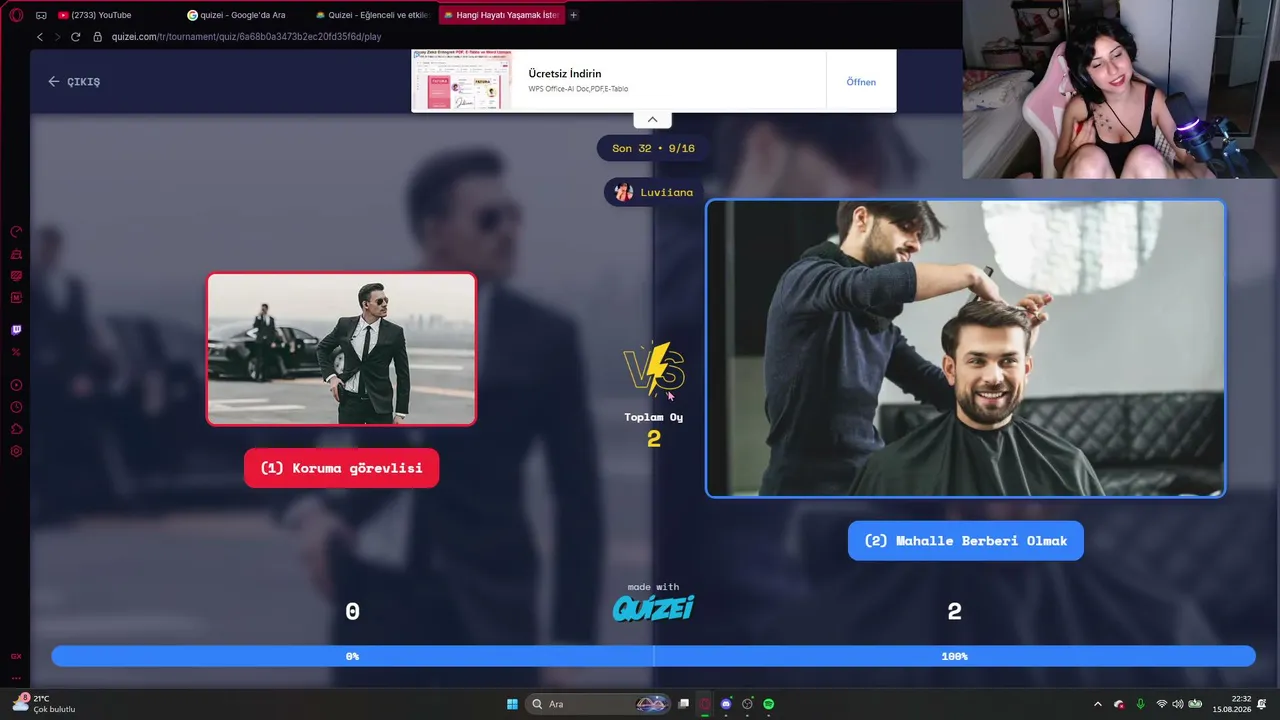This screenshot has height=720, width=1280.
Task: Open GX Control in the Opera sidebar
Action: pos(16,232)
